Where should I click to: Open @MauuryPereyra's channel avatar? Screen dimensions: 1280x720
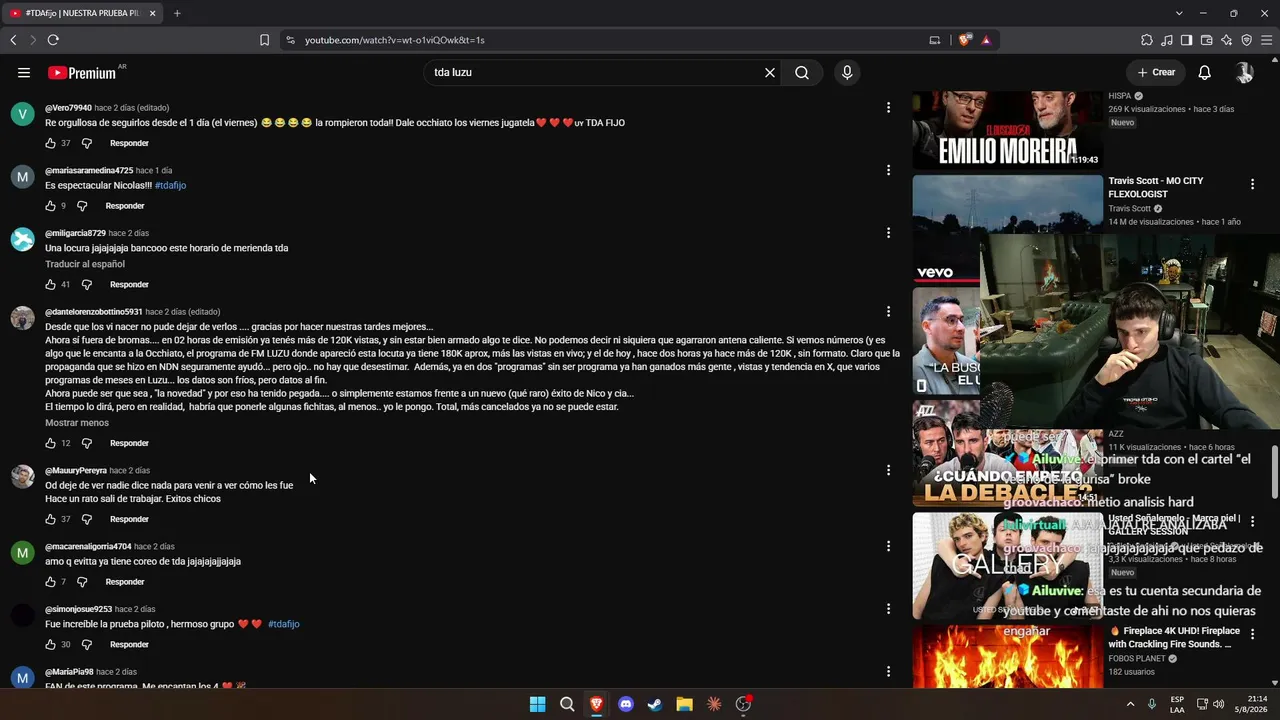[x=23, y=476]
